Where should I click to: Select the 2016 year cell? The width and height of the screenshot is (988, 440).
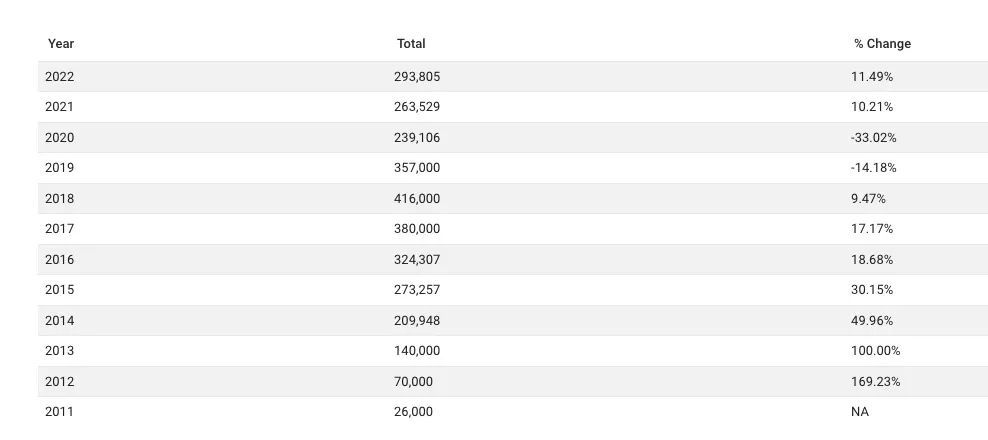pos(59,260)
